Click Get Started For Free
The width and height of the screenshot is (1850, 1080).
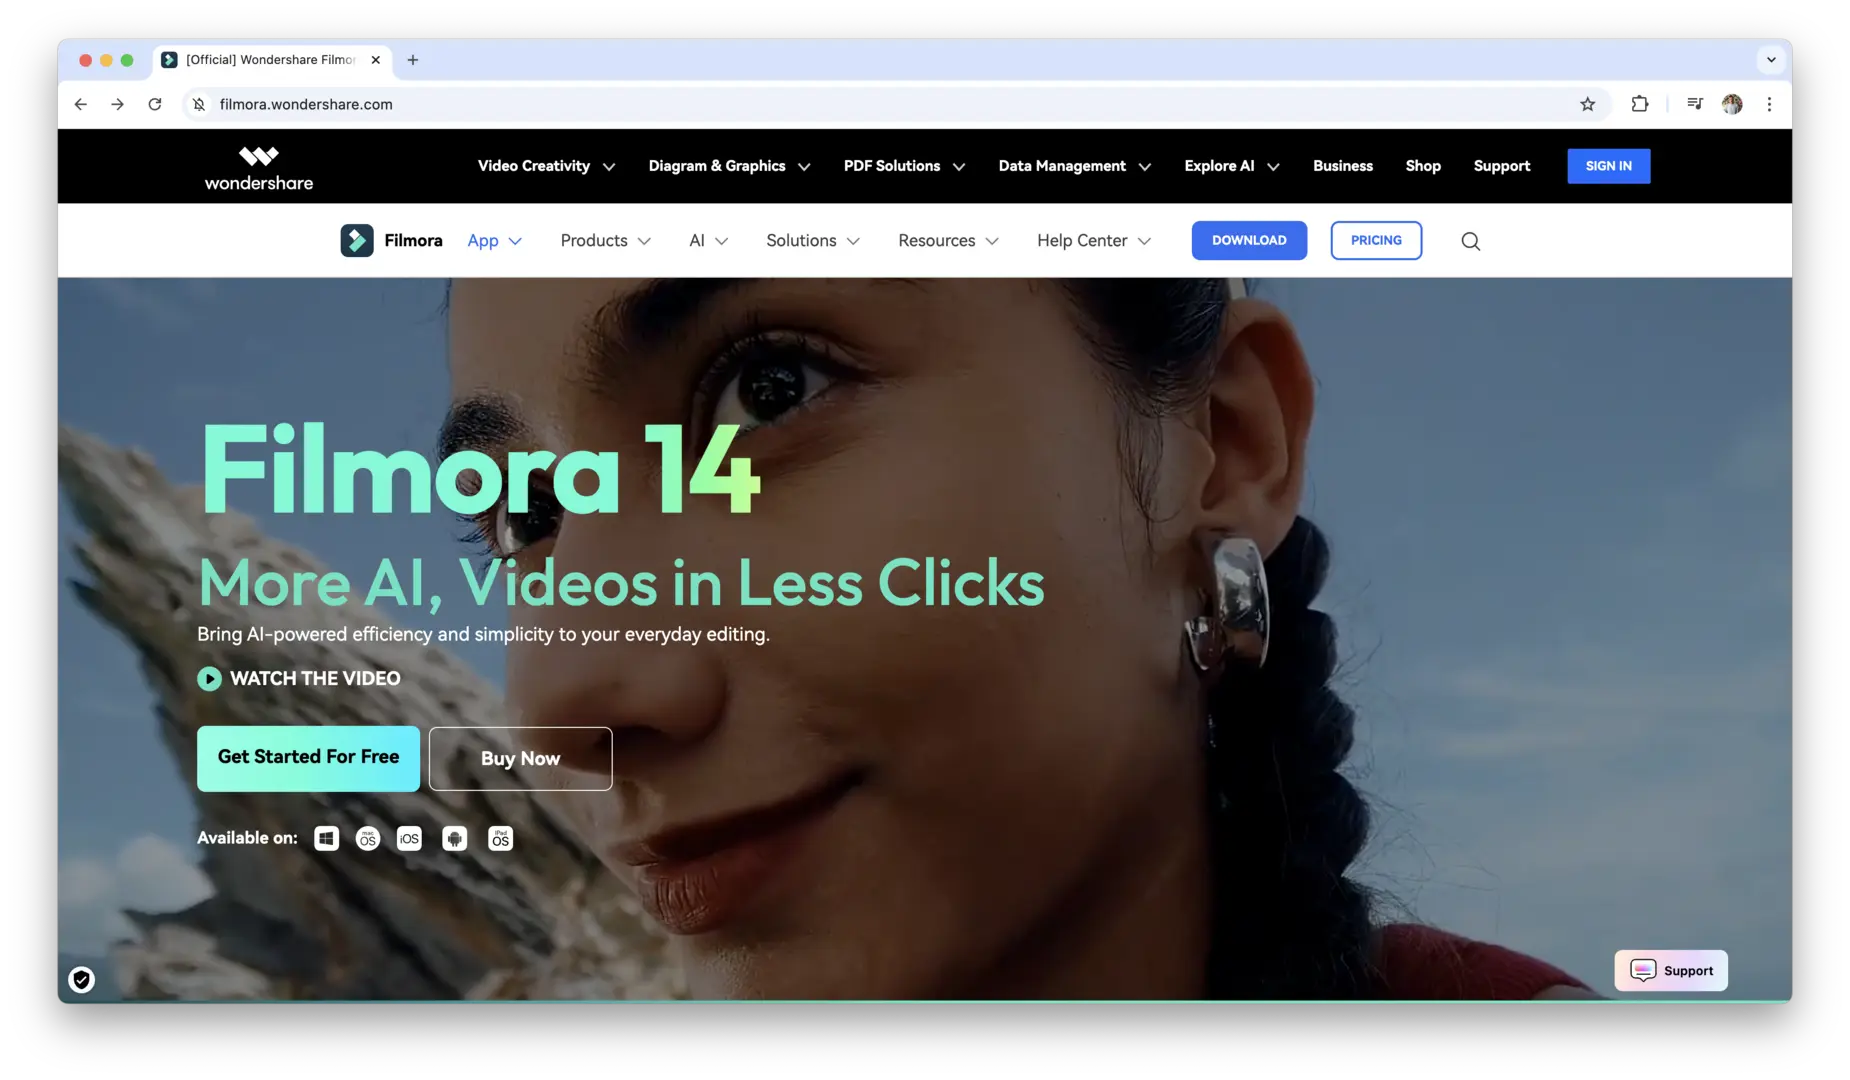coord(308,758)
